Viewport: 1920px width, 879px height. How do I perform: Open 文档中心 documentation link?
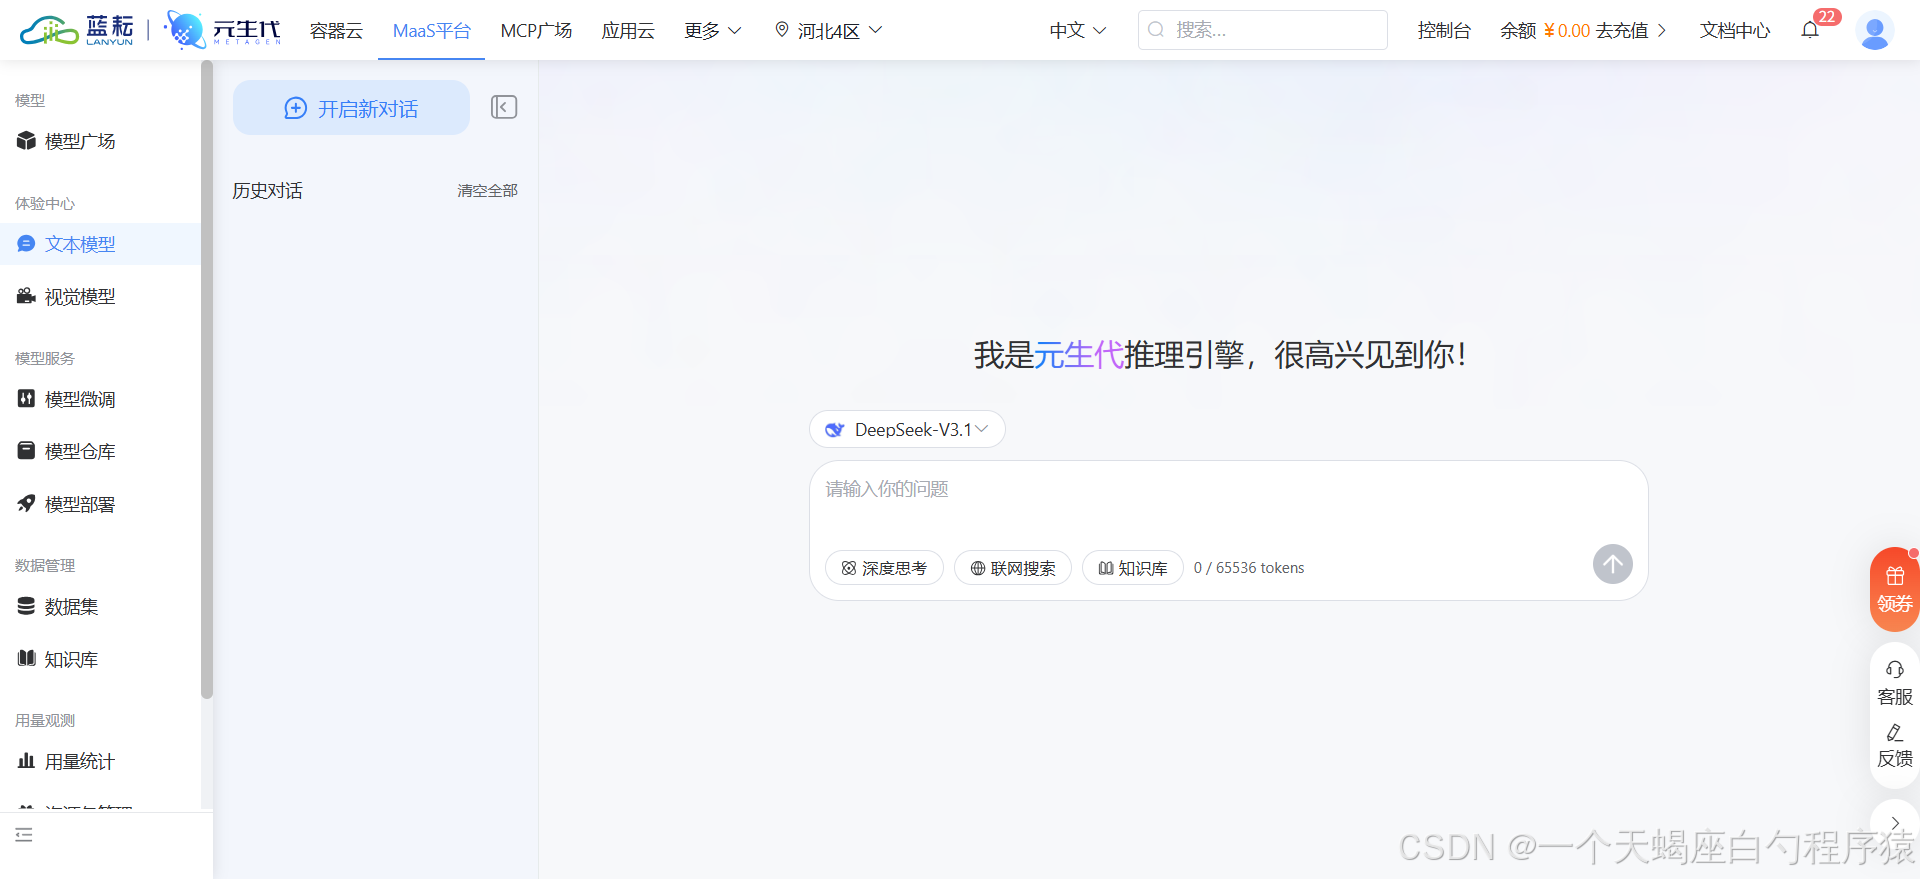point(1735,30)
